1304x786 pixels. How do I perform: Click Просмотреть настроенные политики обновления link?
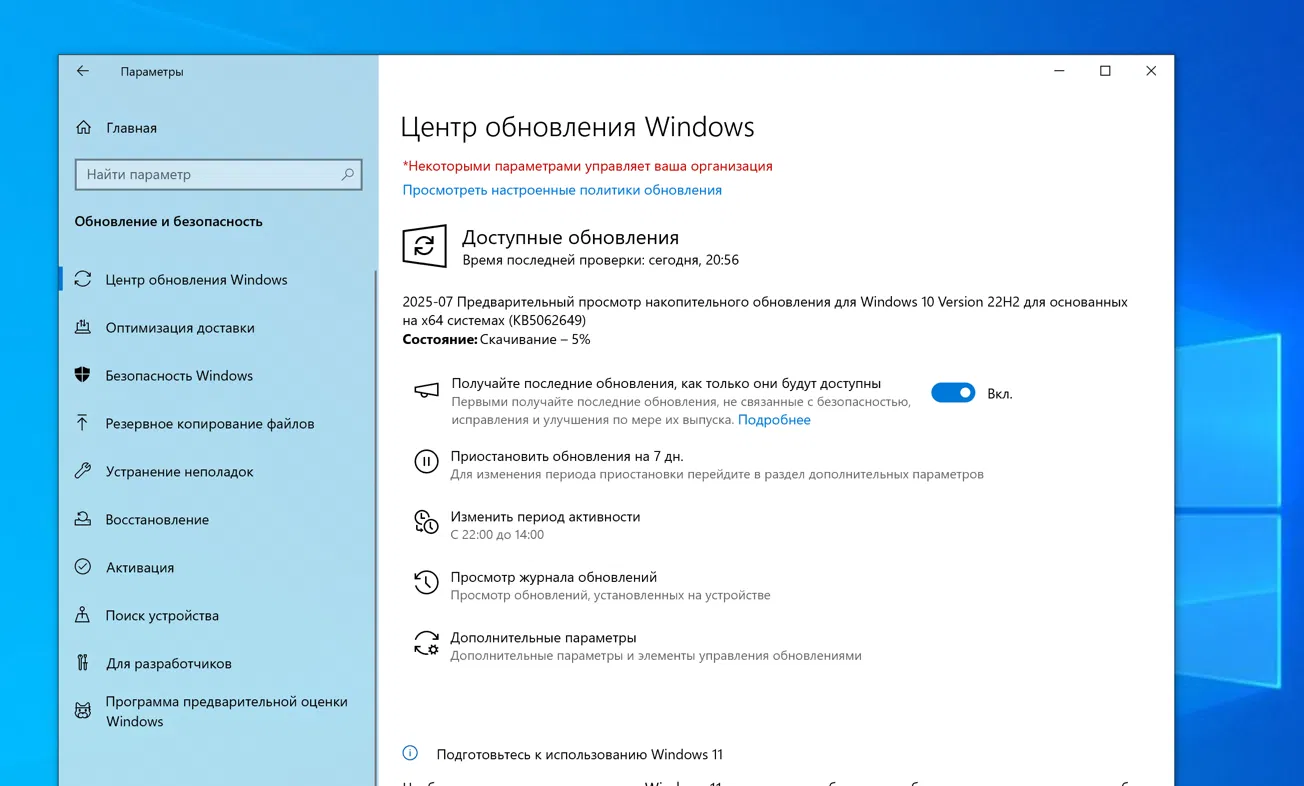pyautogui.click(x=562, y=190)
